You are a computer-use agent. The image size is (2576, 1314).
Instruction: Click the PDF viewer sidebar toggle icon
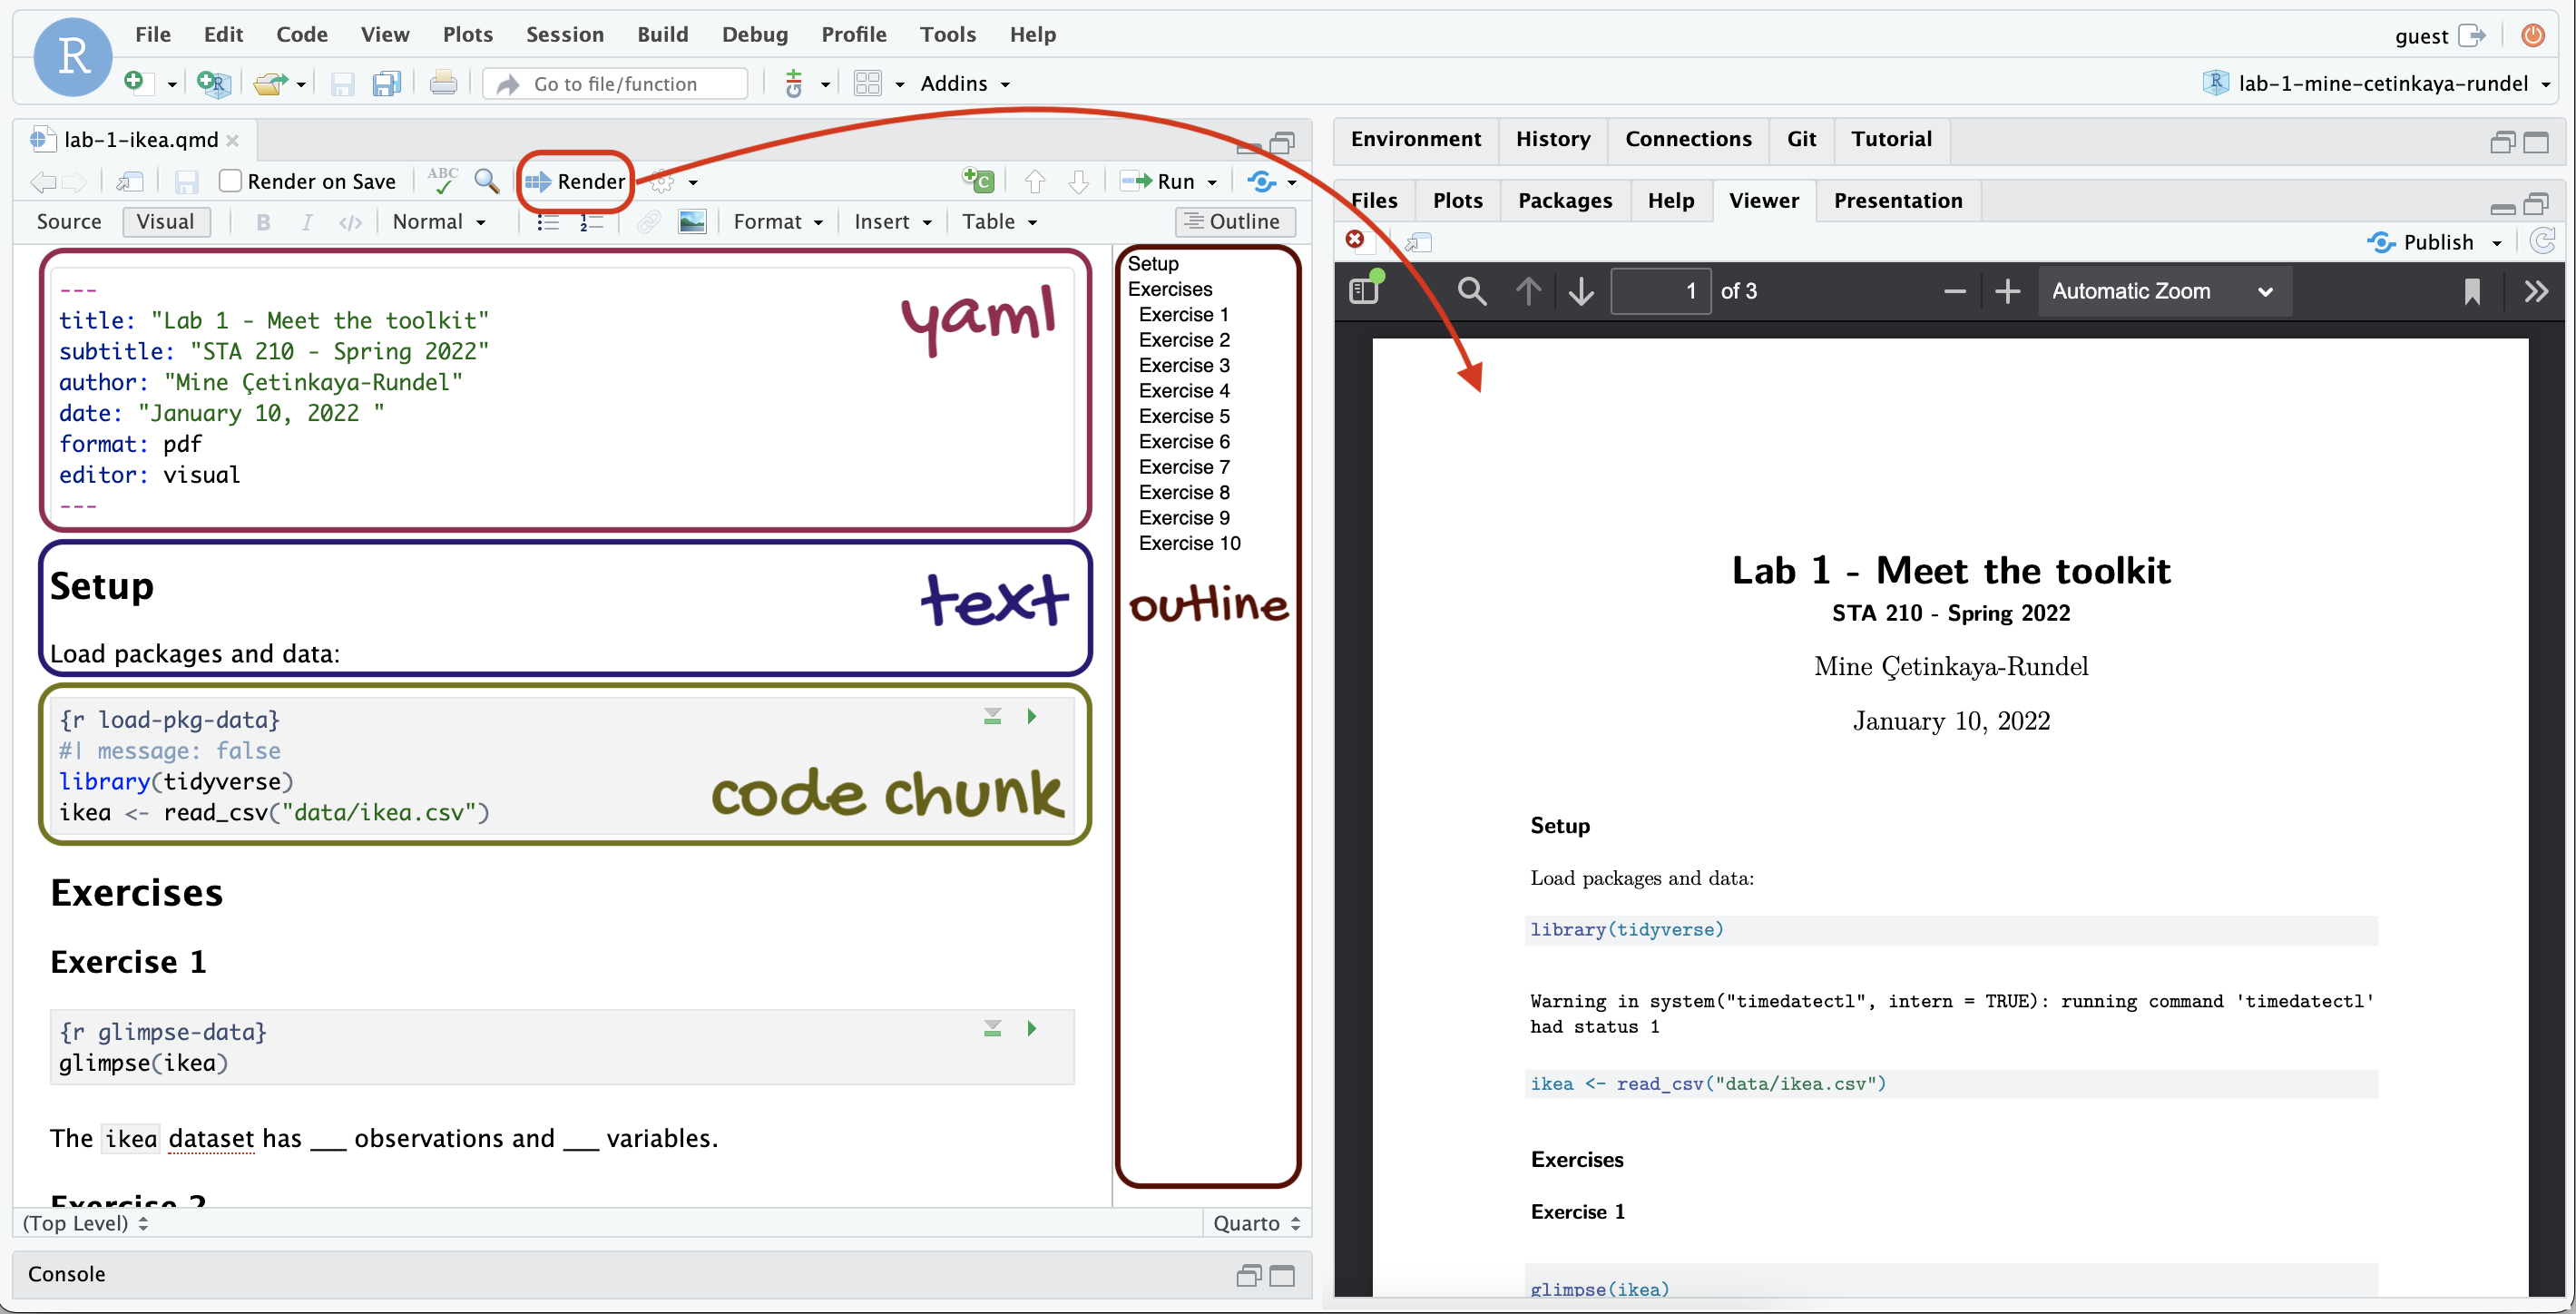[x=1364, y=291]
